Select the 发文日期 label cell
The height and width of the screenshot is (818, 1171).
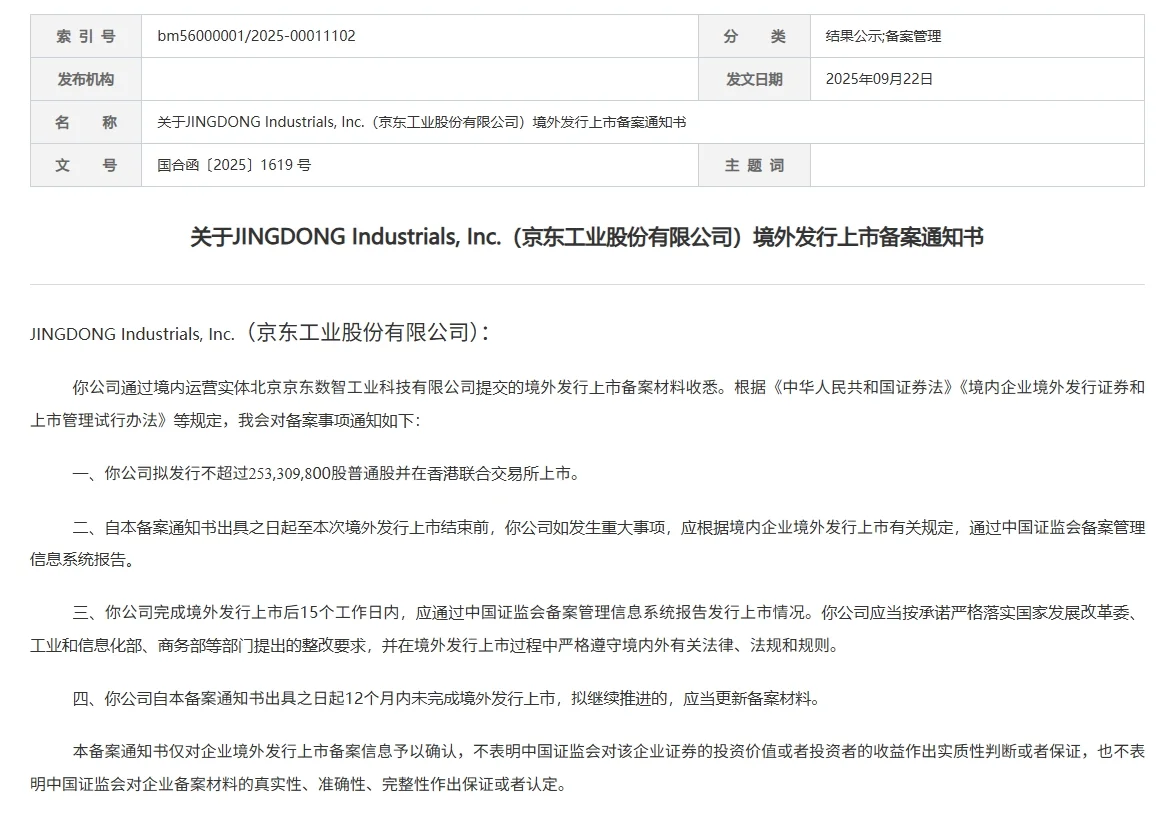[x=755, y=79]
